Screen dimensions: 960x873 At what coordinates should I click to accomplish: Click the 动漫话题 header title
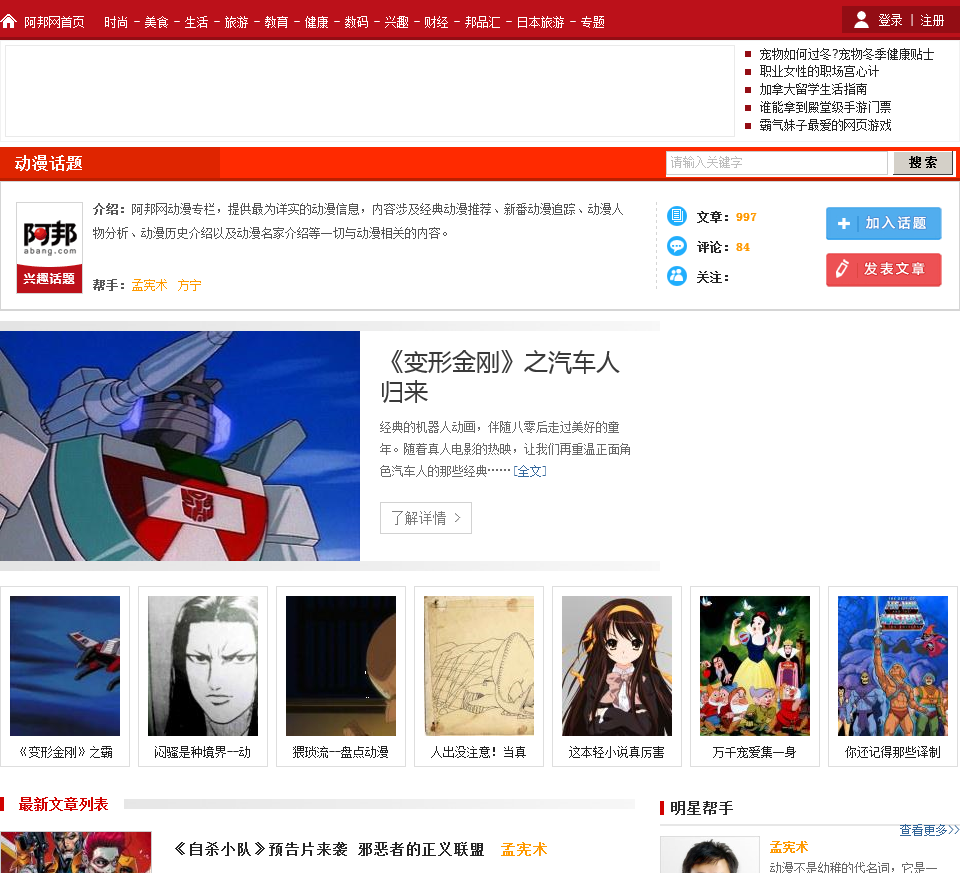[48, 163]
